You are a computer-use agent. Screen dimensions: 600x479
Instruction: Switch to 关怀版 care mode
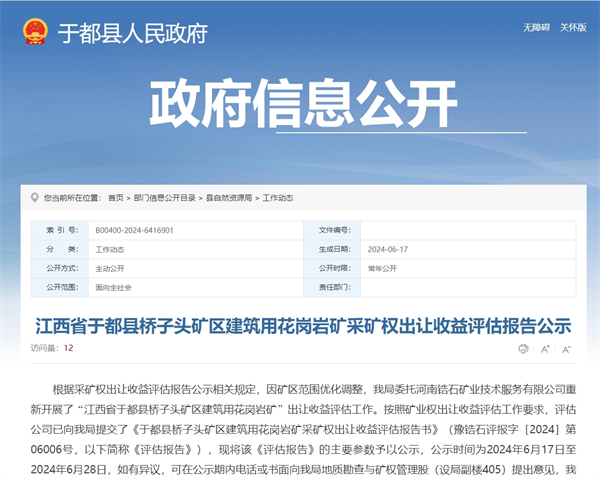pos(573,27)
